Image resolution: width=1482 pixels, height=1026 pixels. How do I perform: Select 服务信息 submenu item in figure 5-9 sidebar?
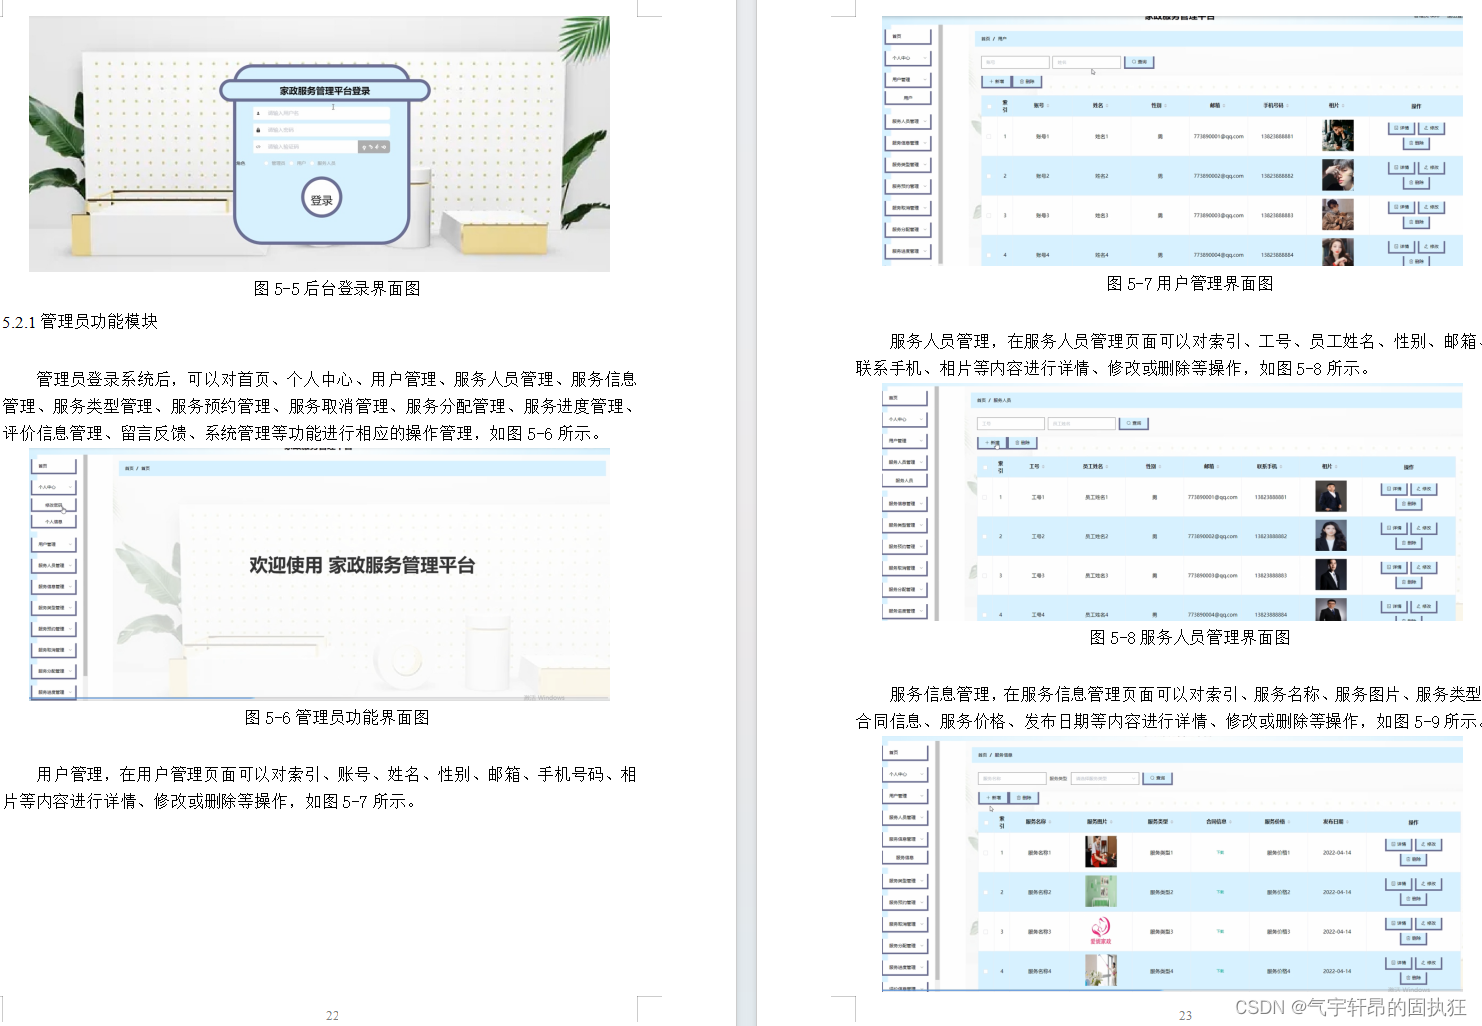click(905, 857)
